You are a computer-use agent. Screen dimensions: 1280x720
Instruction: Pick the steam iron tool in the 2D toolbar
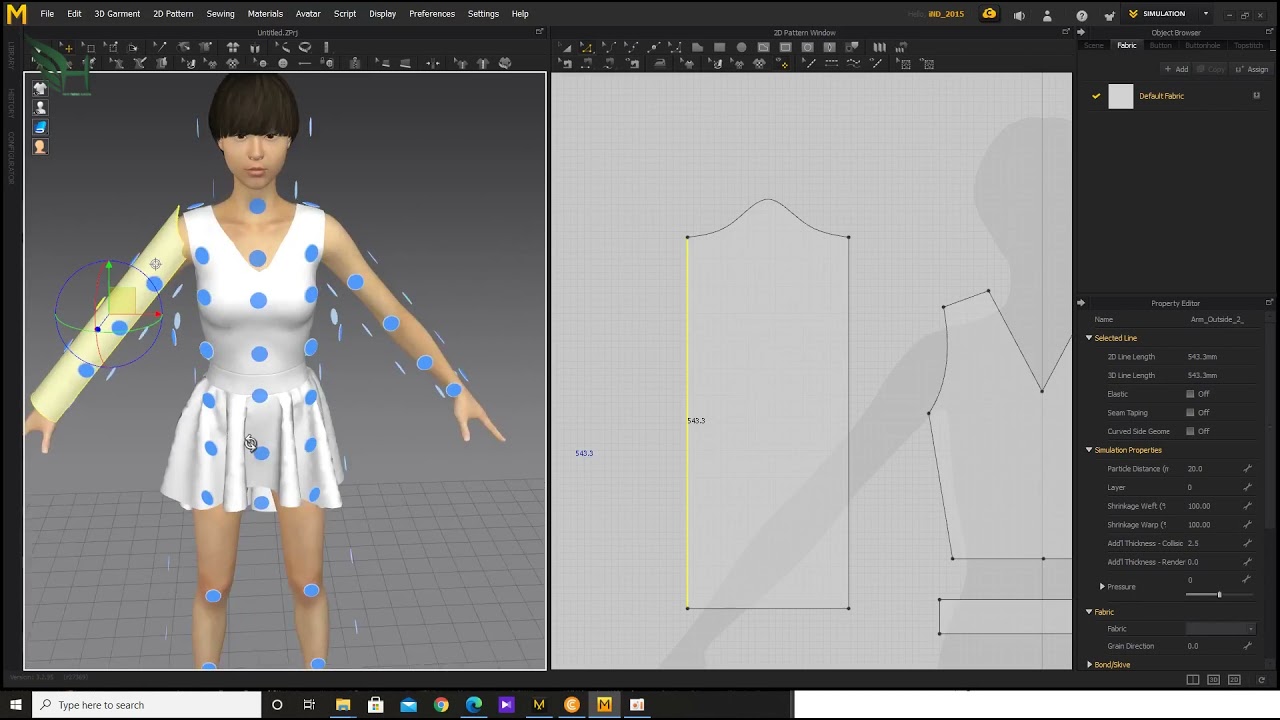(660, 63)
